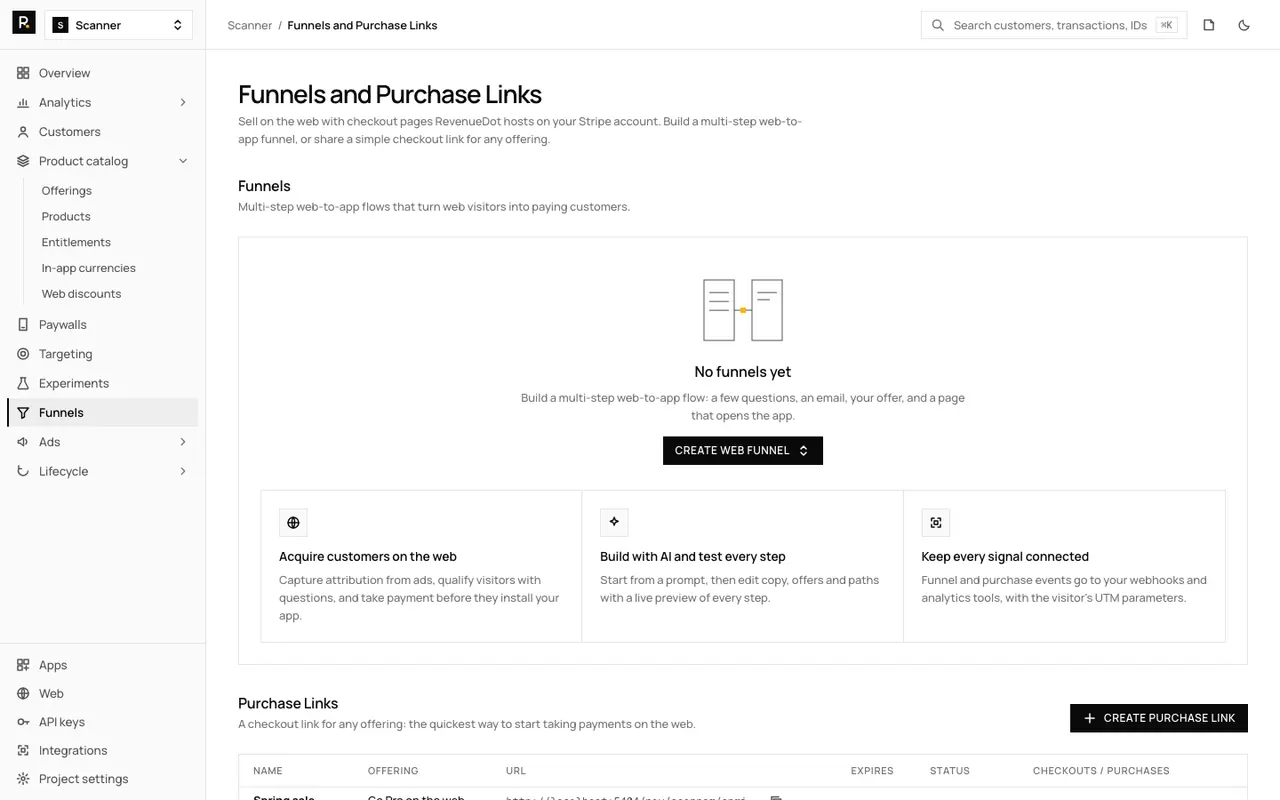The image size is (1280, 800).
Task: Select Products under Product catalog
Action: tap(66, 217)
